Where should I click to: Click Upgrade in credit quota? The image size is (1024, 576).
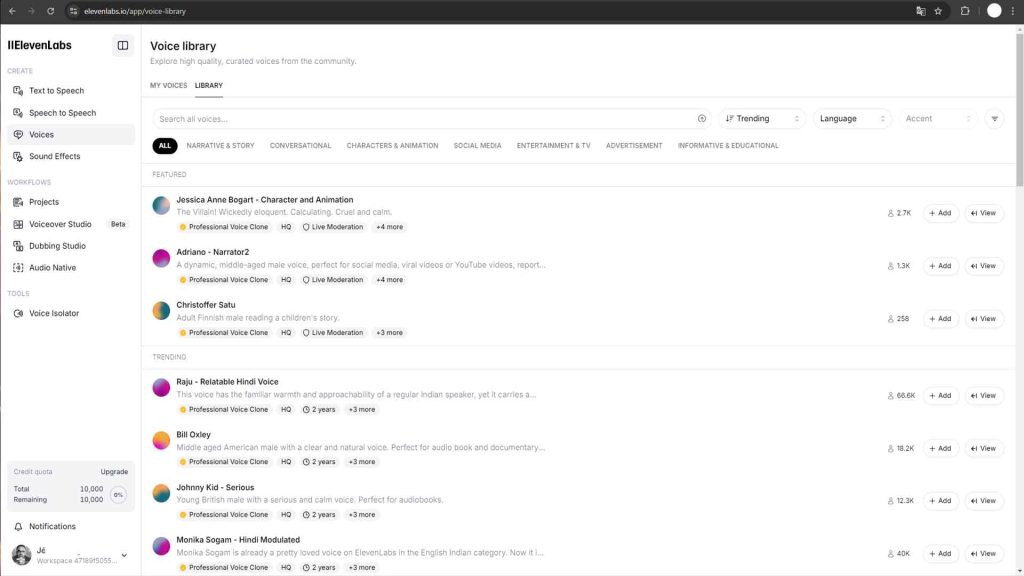[114, 472]
